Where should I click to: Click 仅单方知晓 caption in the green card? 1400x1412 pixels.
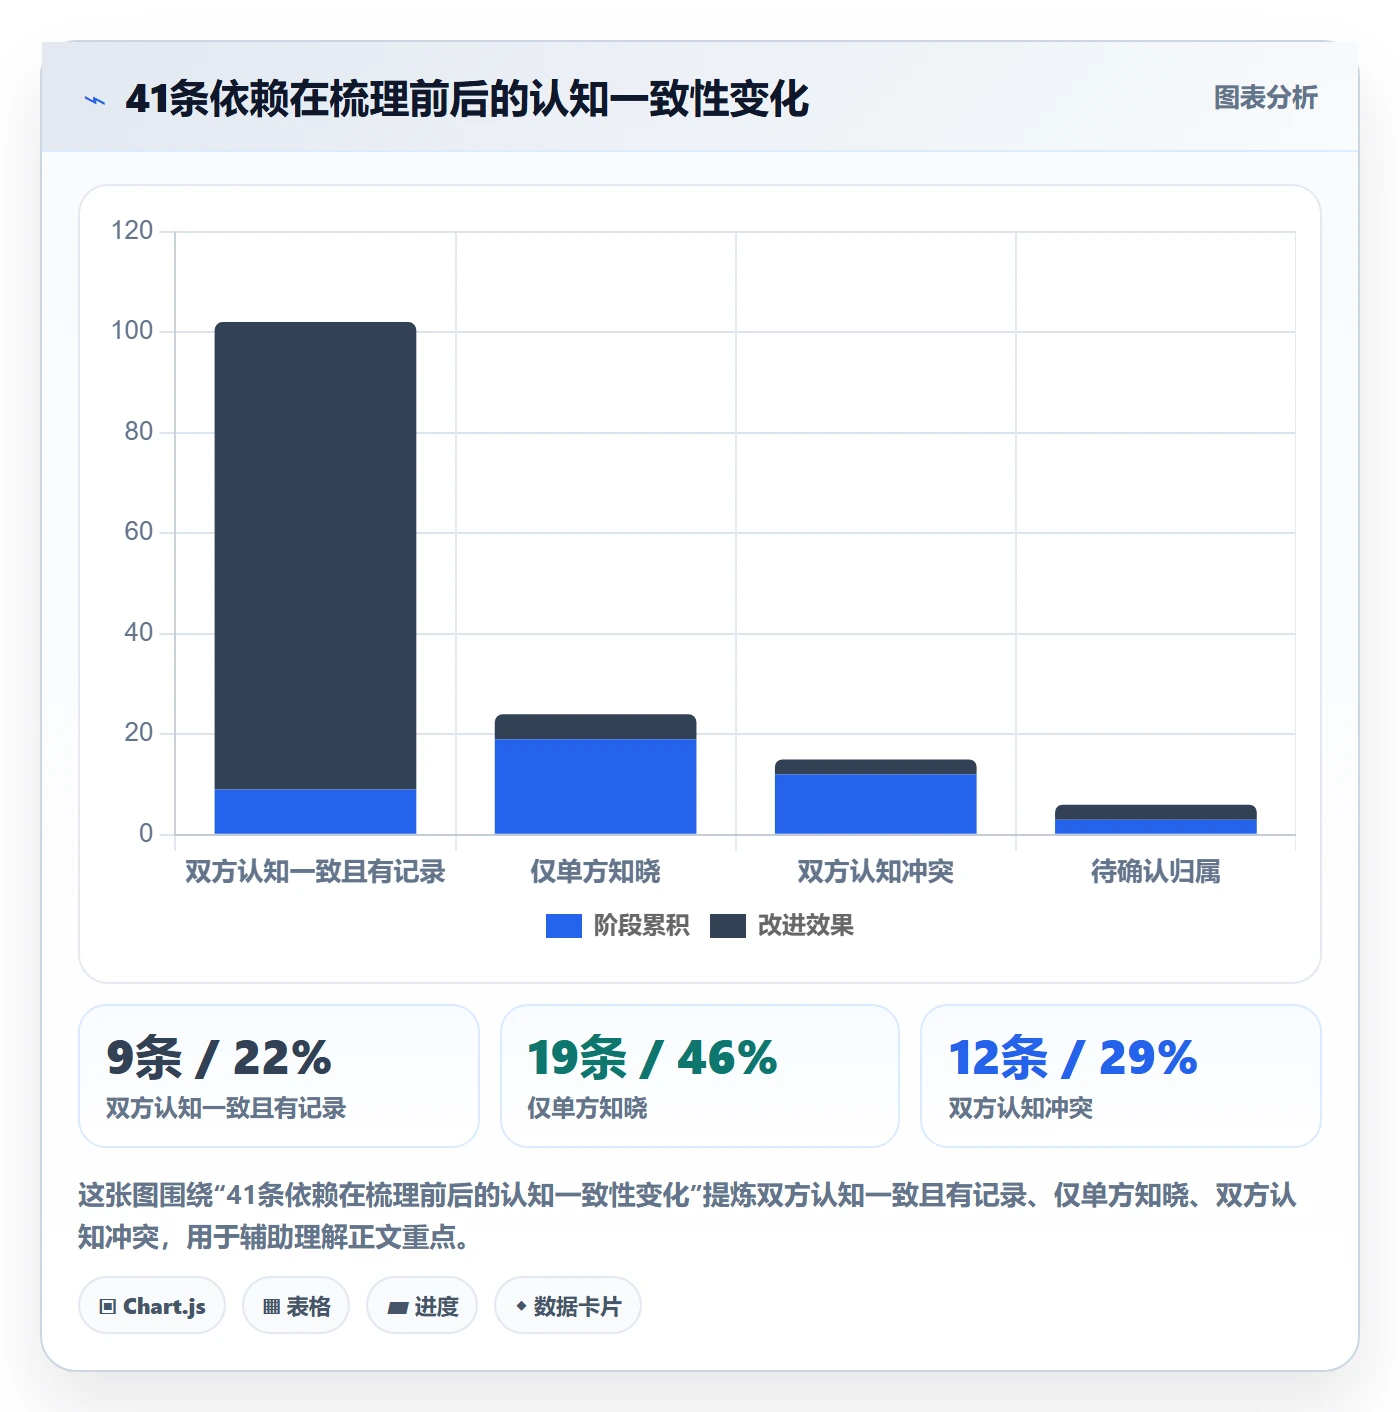coord(587,1108)
